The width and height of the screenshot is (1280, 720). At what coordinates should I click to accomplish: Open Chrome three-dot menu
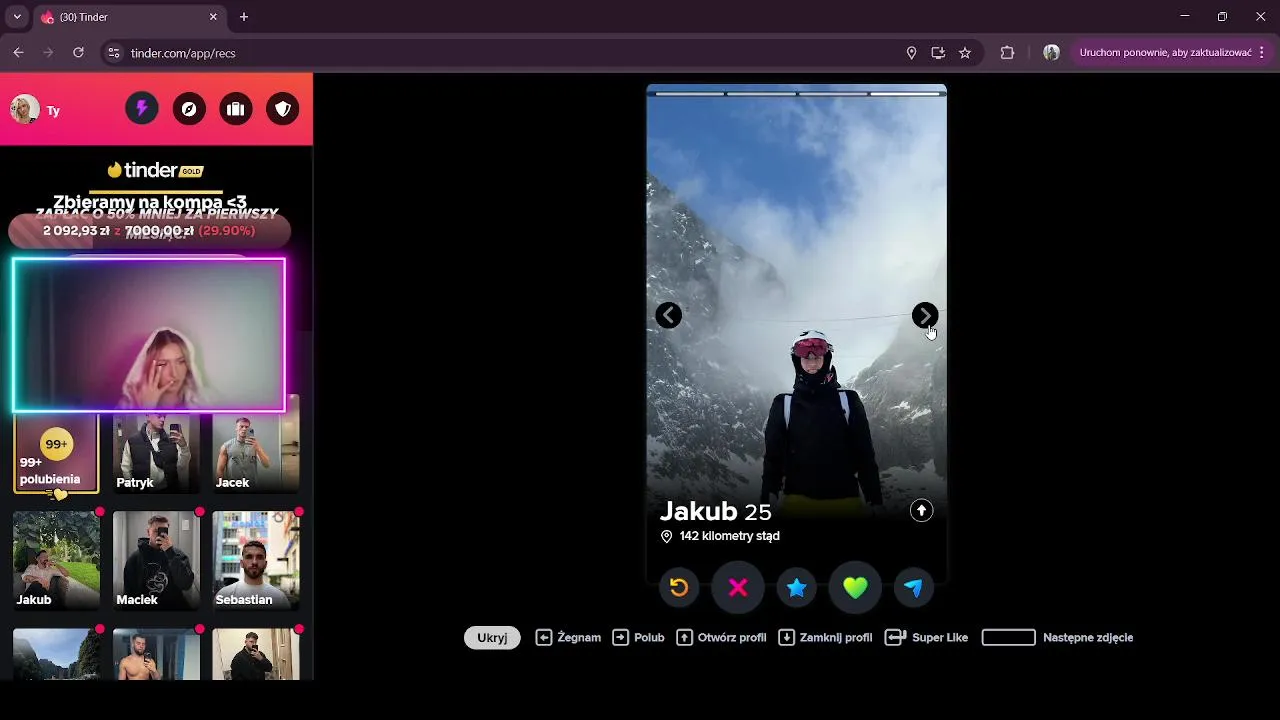(x=1262, y=53)
